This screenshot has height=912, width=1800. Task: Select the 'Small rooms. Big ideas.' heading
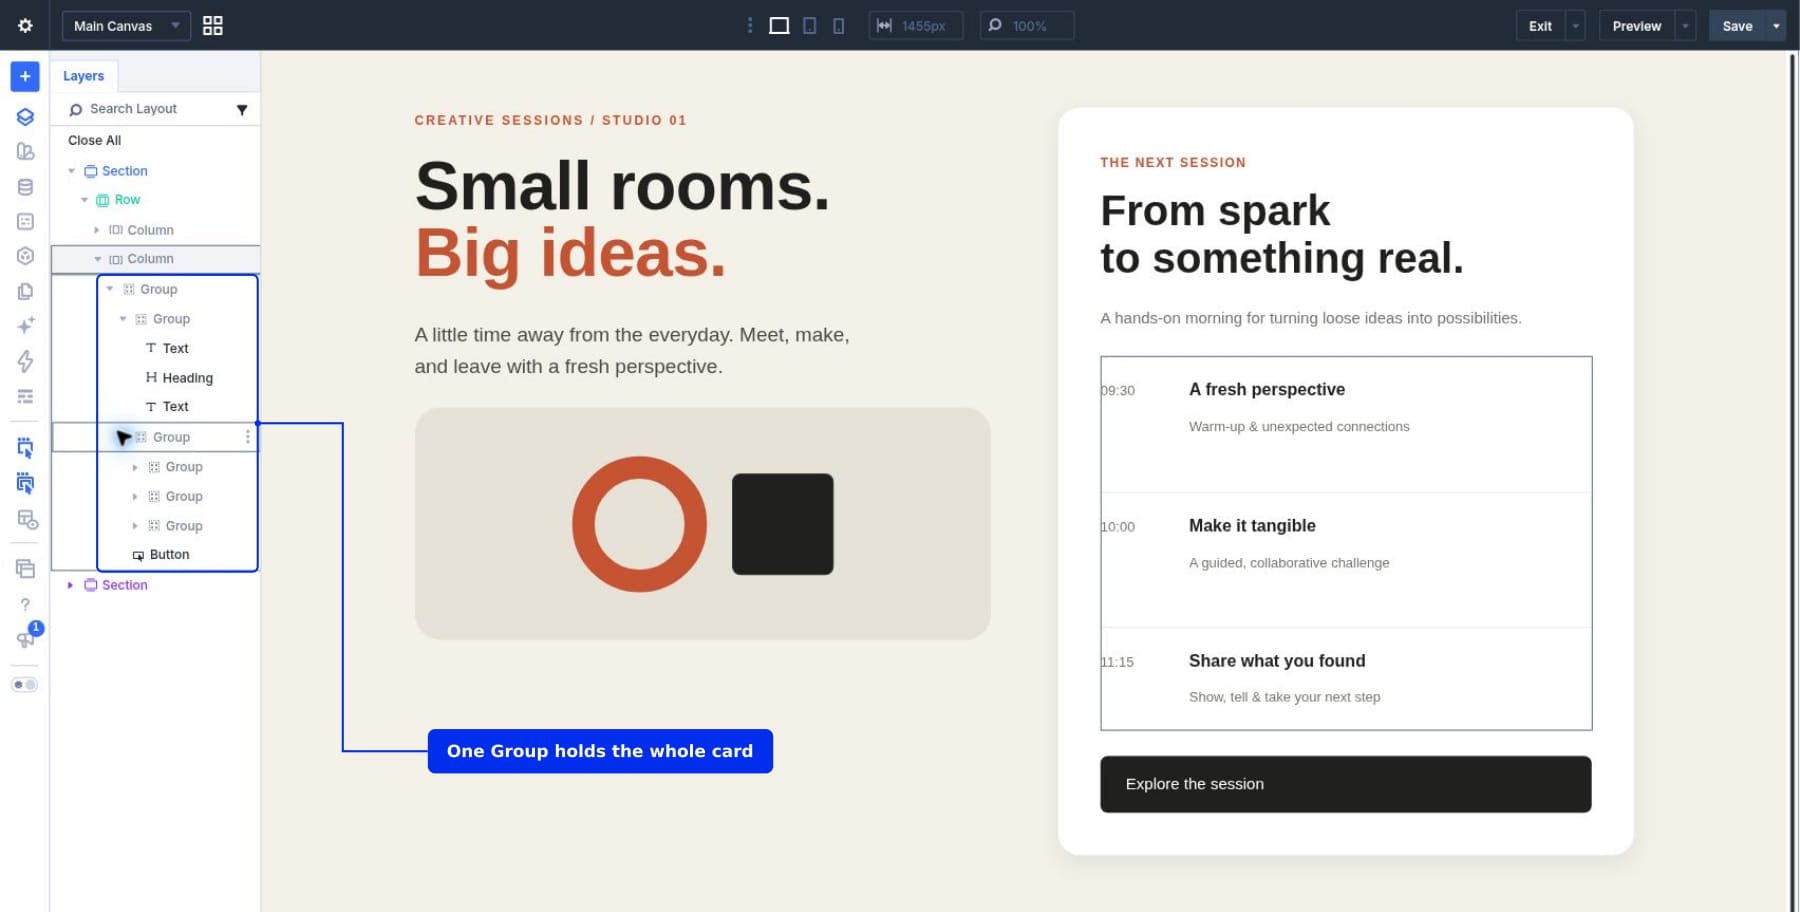tap(623, 219)
